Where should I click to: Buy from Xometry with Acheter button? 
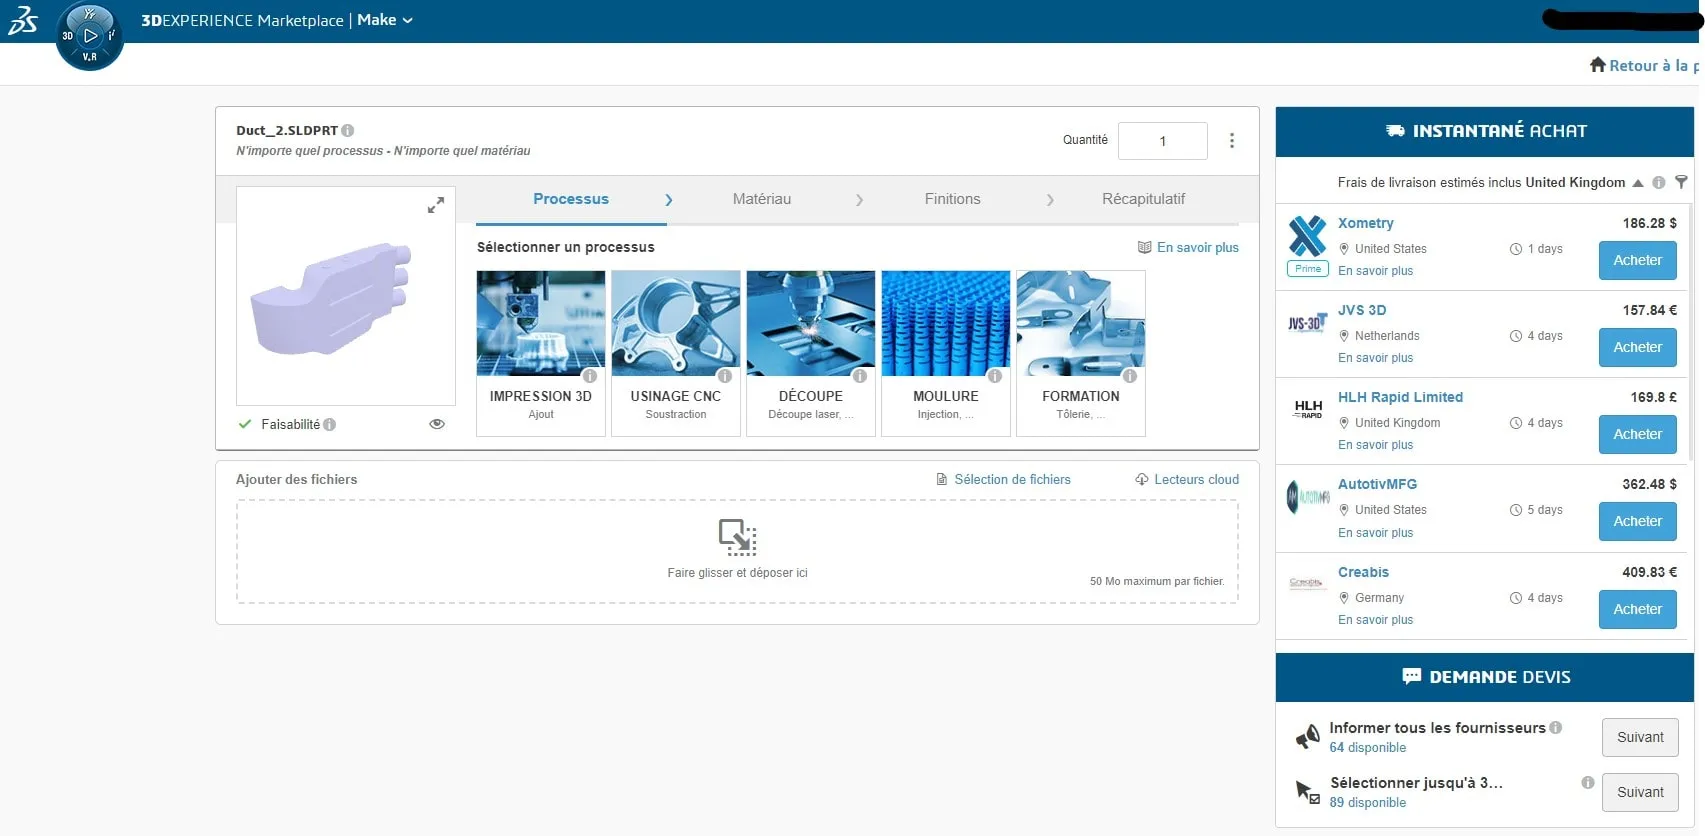tap(1637, 260)
